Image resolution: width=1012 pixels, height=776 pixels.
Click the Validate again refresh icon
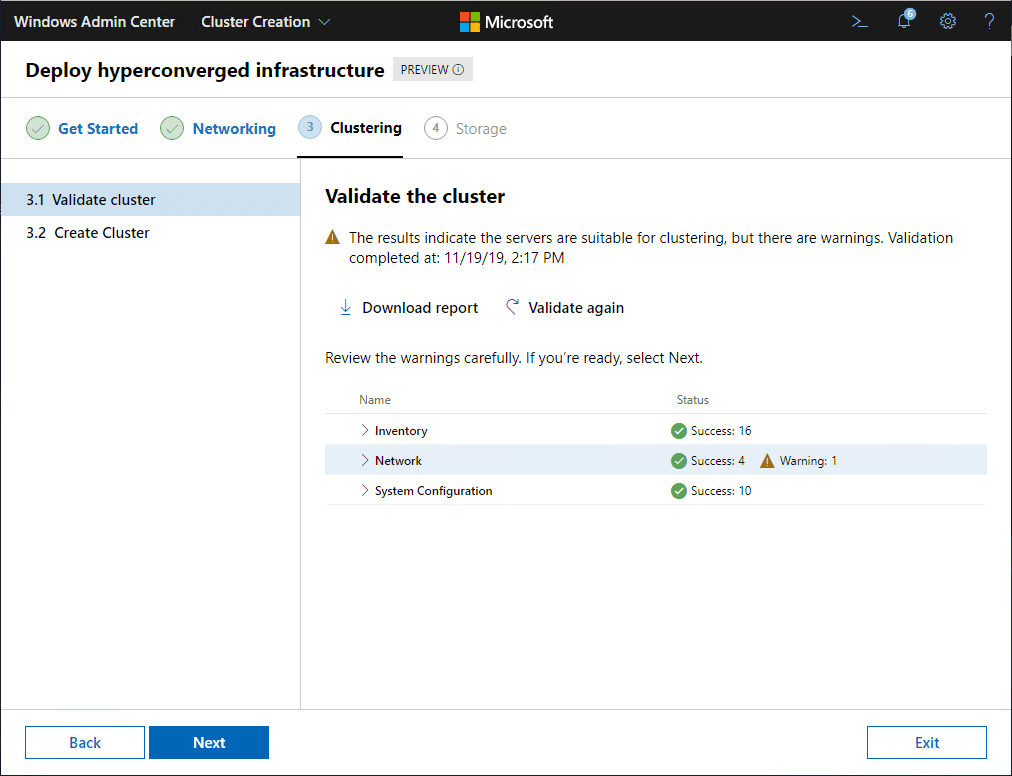click(x=512, y=308)
